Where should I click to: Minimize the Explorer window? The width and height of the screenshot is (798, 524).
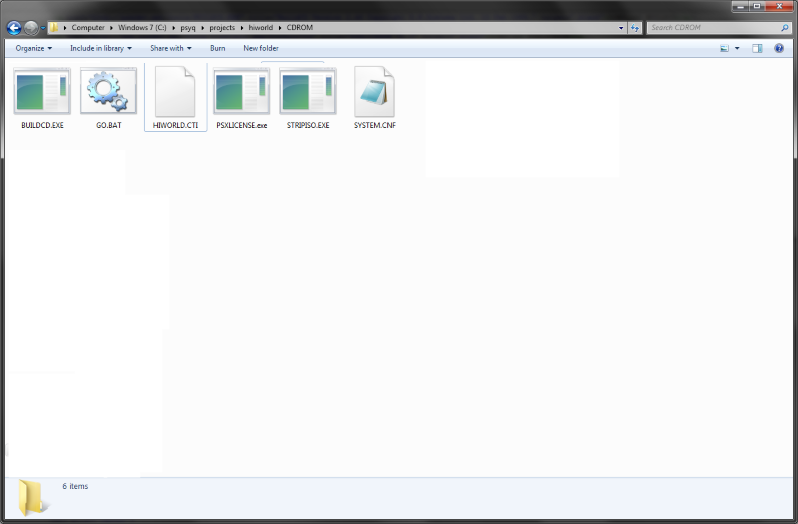[740, 6]
